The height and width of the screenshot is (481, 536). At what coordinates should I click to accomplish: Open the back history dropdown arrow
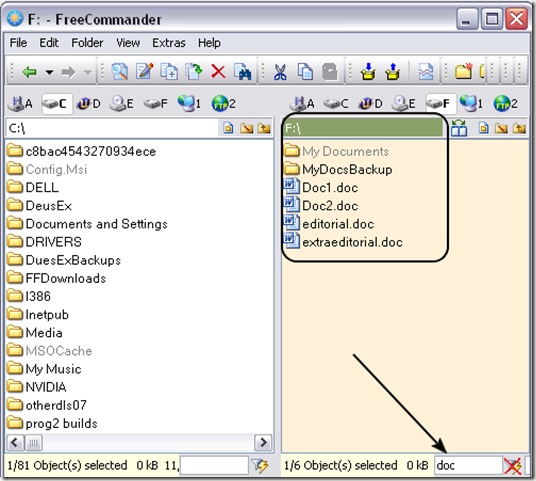(x=50, y=72)
